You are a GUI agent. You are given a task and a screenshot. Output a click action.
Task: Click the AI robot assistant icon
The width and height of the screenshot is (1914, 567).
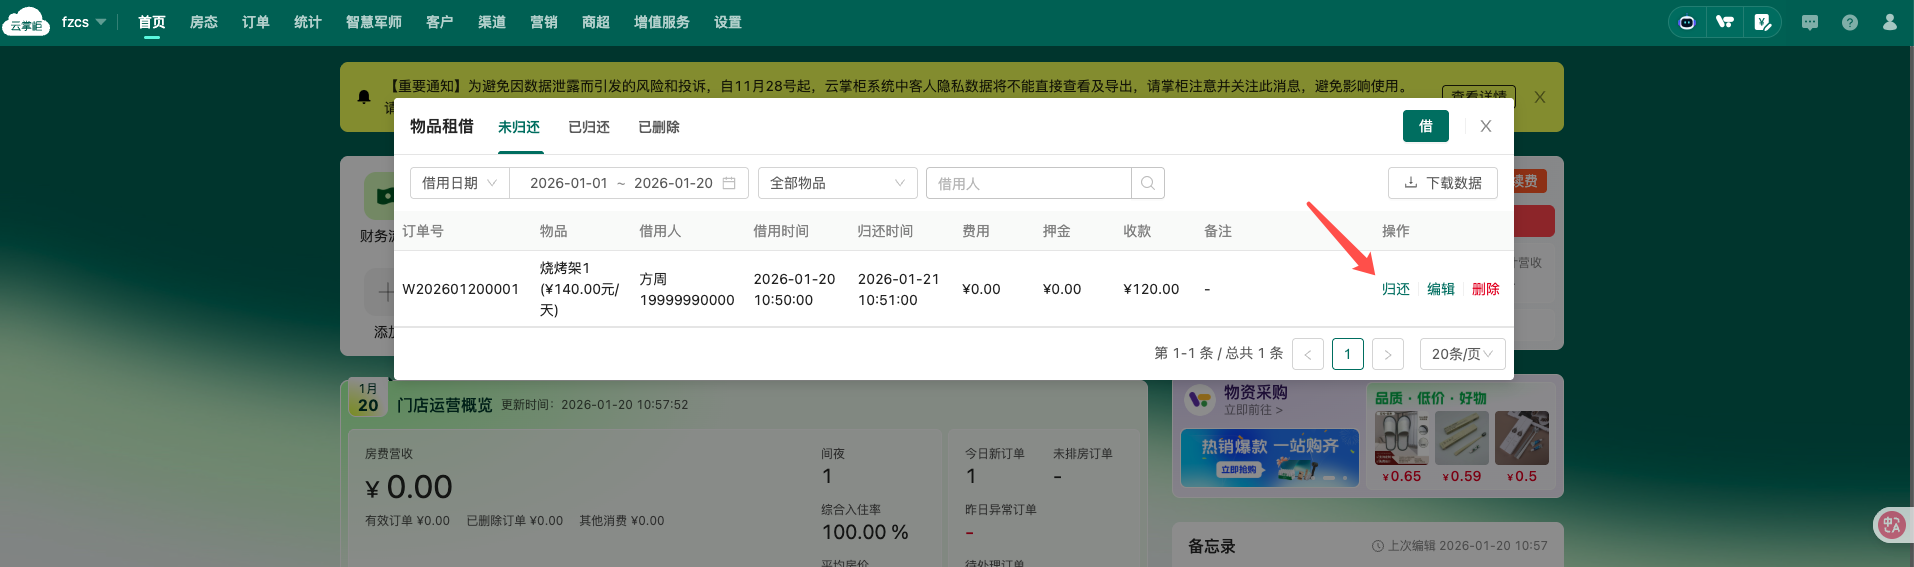tap(1687, 22)
